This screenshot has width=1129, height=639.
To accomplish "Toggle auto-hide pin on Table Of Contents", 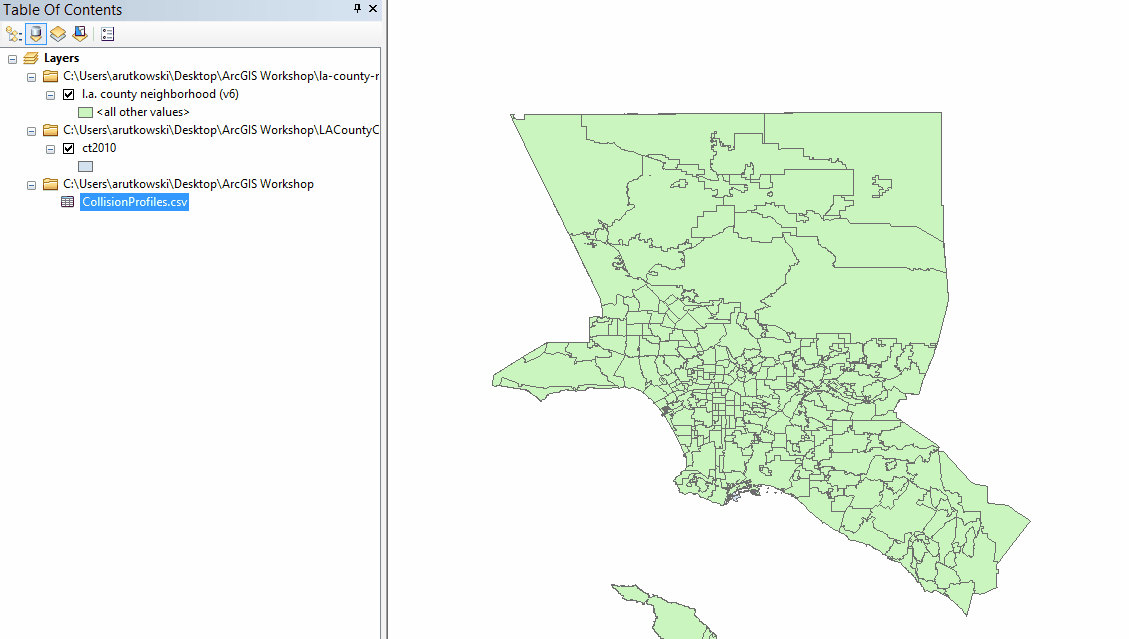I will pyautogui.click(x=357, y=9).
